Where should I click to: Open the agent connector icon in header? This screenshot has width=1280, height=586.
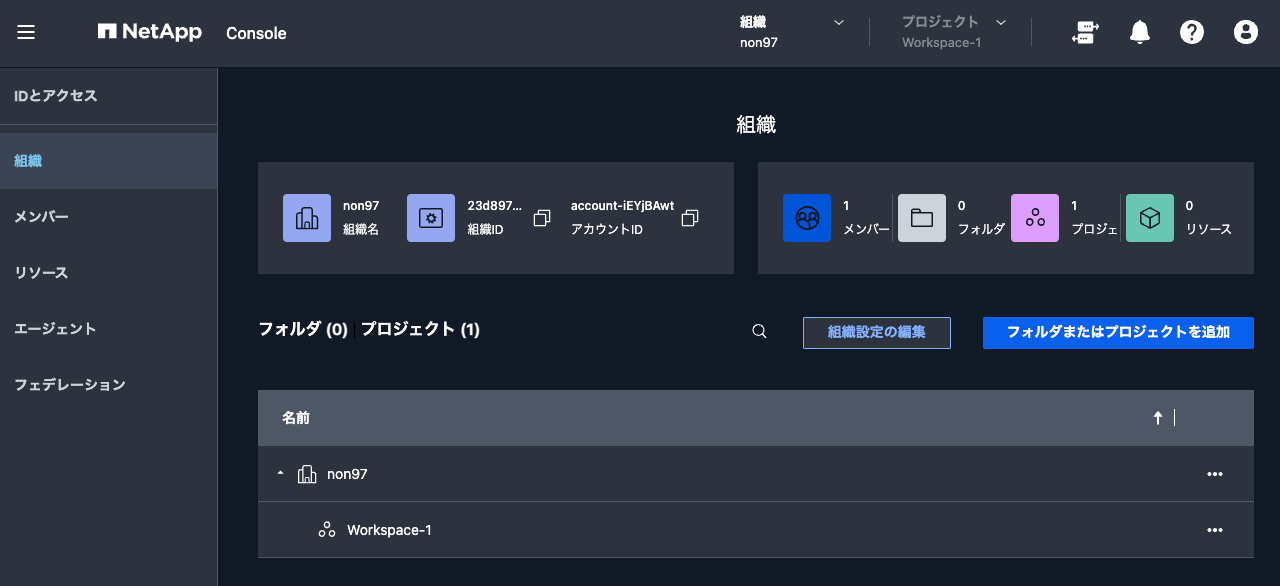coord(1085,32)
